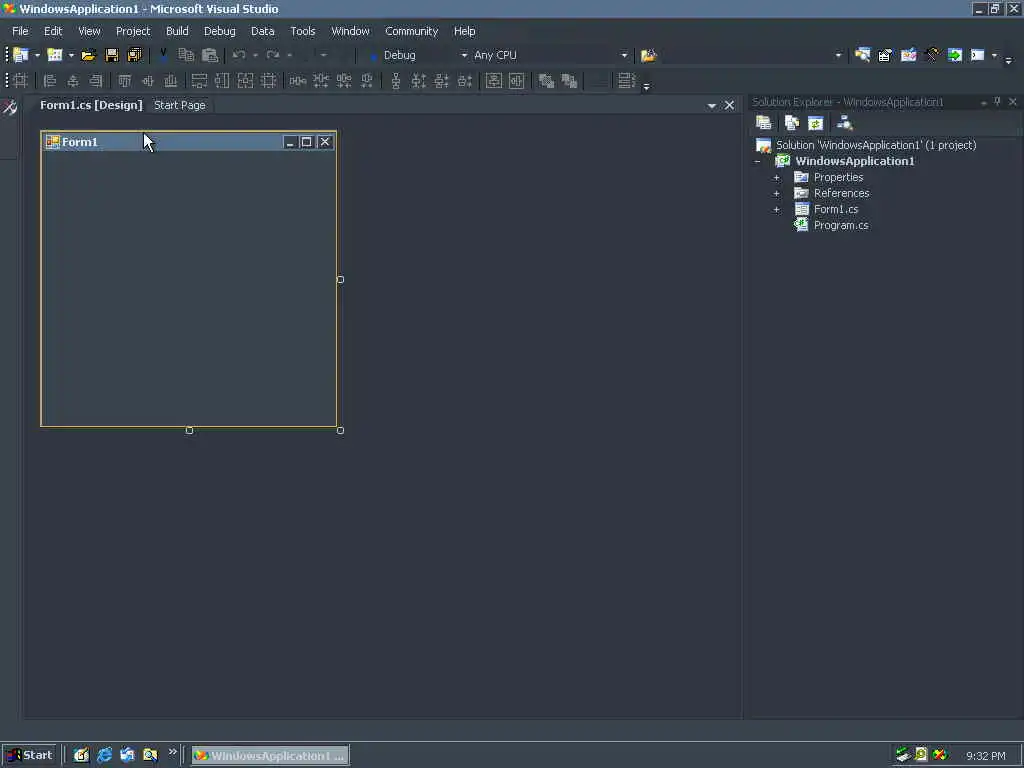Image resolution: width=1024 pixels, height=768 pixels.
Task: Open the active files dropdown arrow beside tabs
Action: click(x=712, y=105)
